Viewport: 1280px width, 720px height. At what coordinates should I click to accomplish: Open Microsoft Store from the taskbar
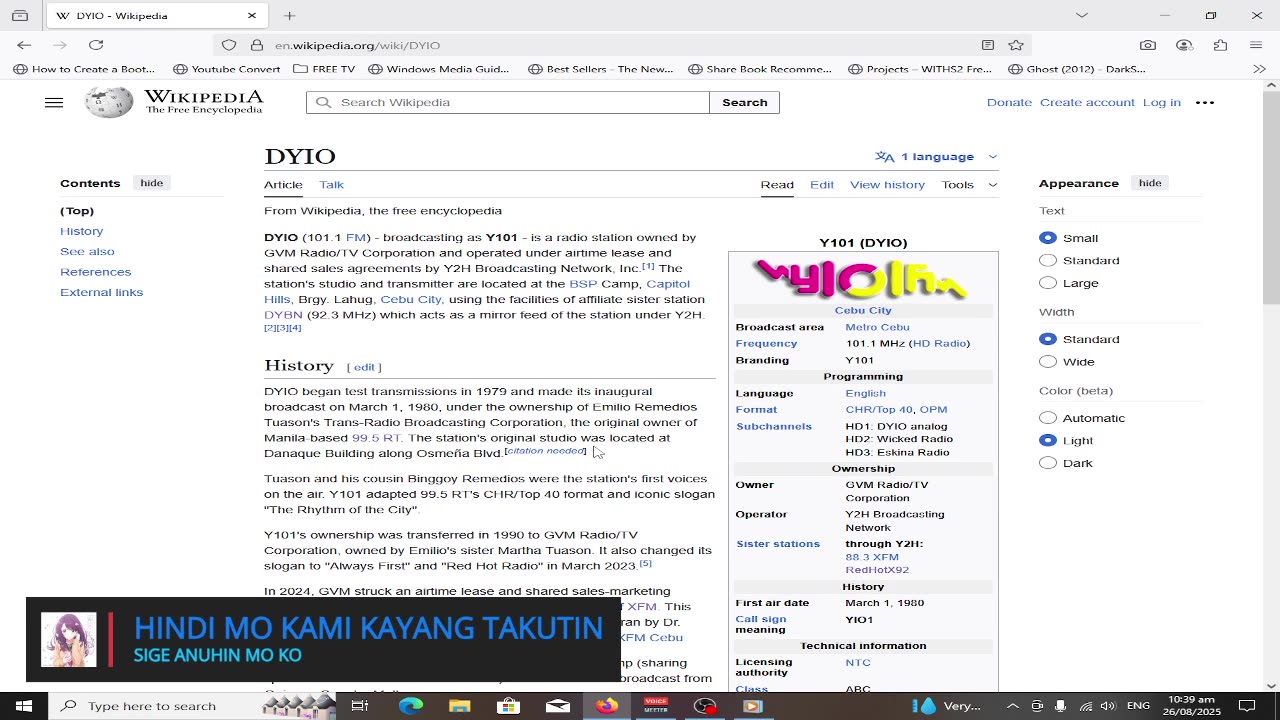tap(509, 706)
